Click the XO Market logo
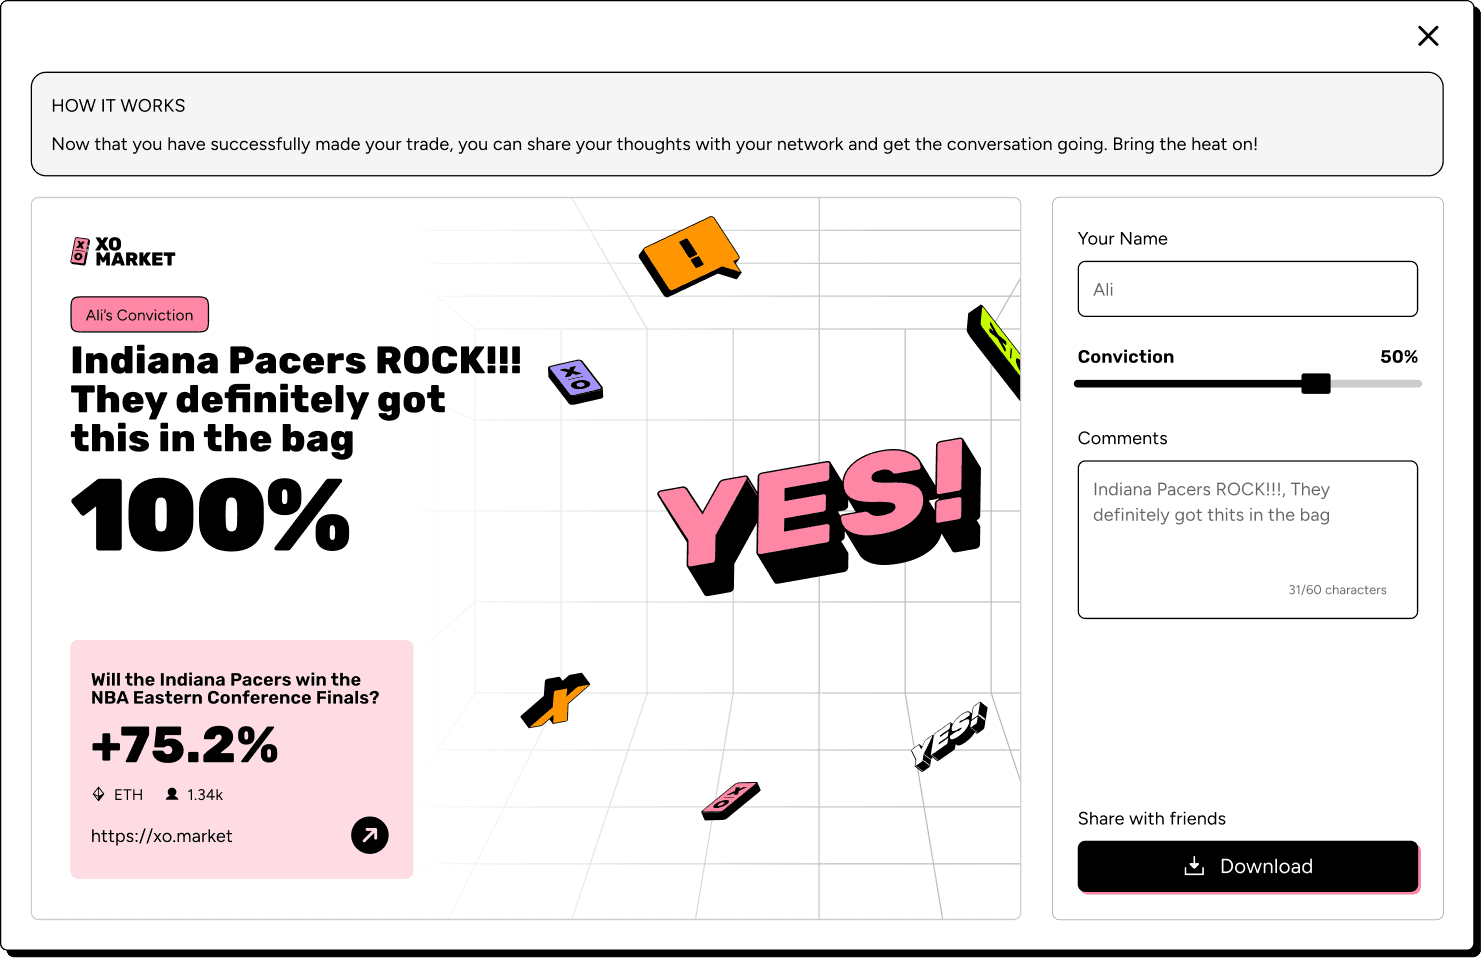Image resolution: width=1481 pixels, height=958 pixels. 123,251
